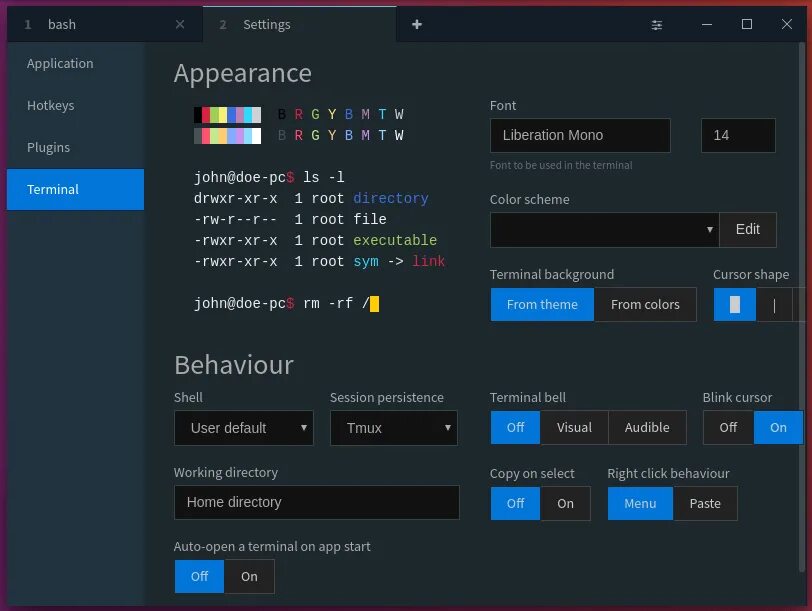Set Terminal bell to Visual
812x611 pixels.
click(574, 428)
